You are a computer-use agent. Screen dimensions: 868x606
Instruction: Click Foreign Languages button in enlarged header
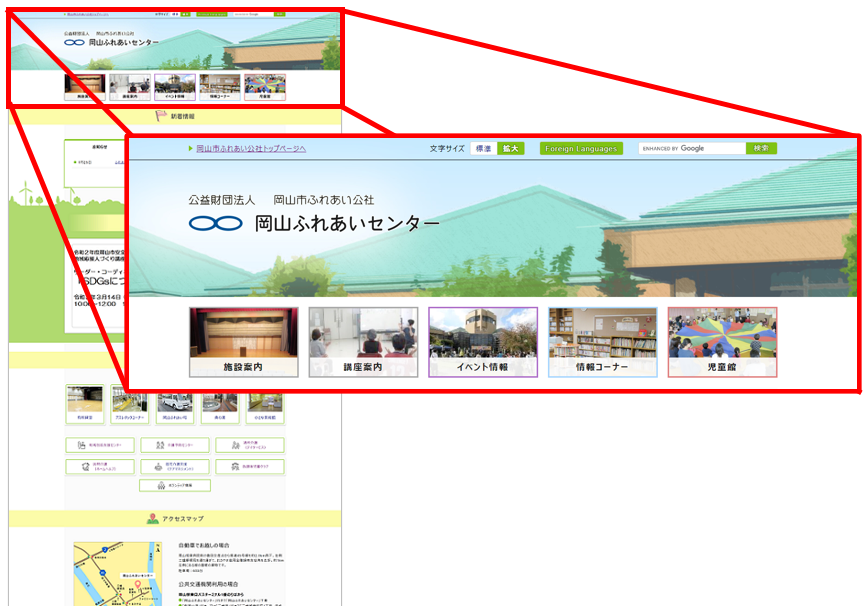[581, 148]
